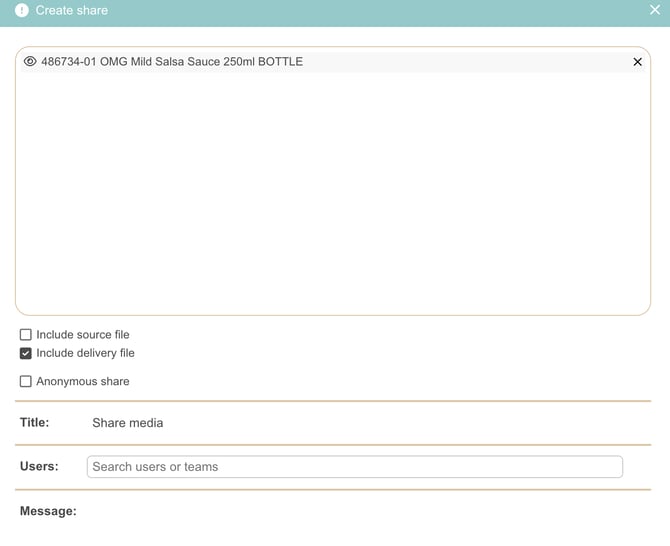This screenshot has height=546, width=670.
Task: Click the Message label
Action: 48,511
